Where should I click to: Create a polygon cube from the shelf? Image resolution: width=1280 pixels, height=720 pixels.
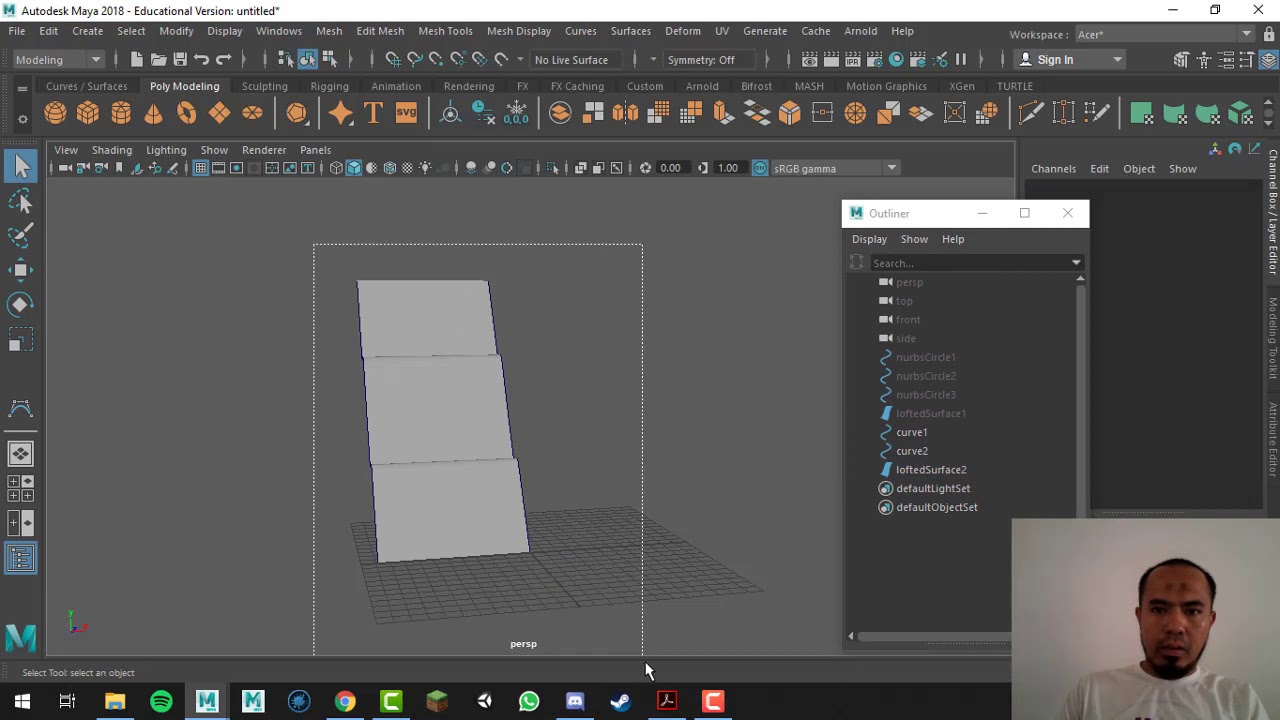[88, 113]
